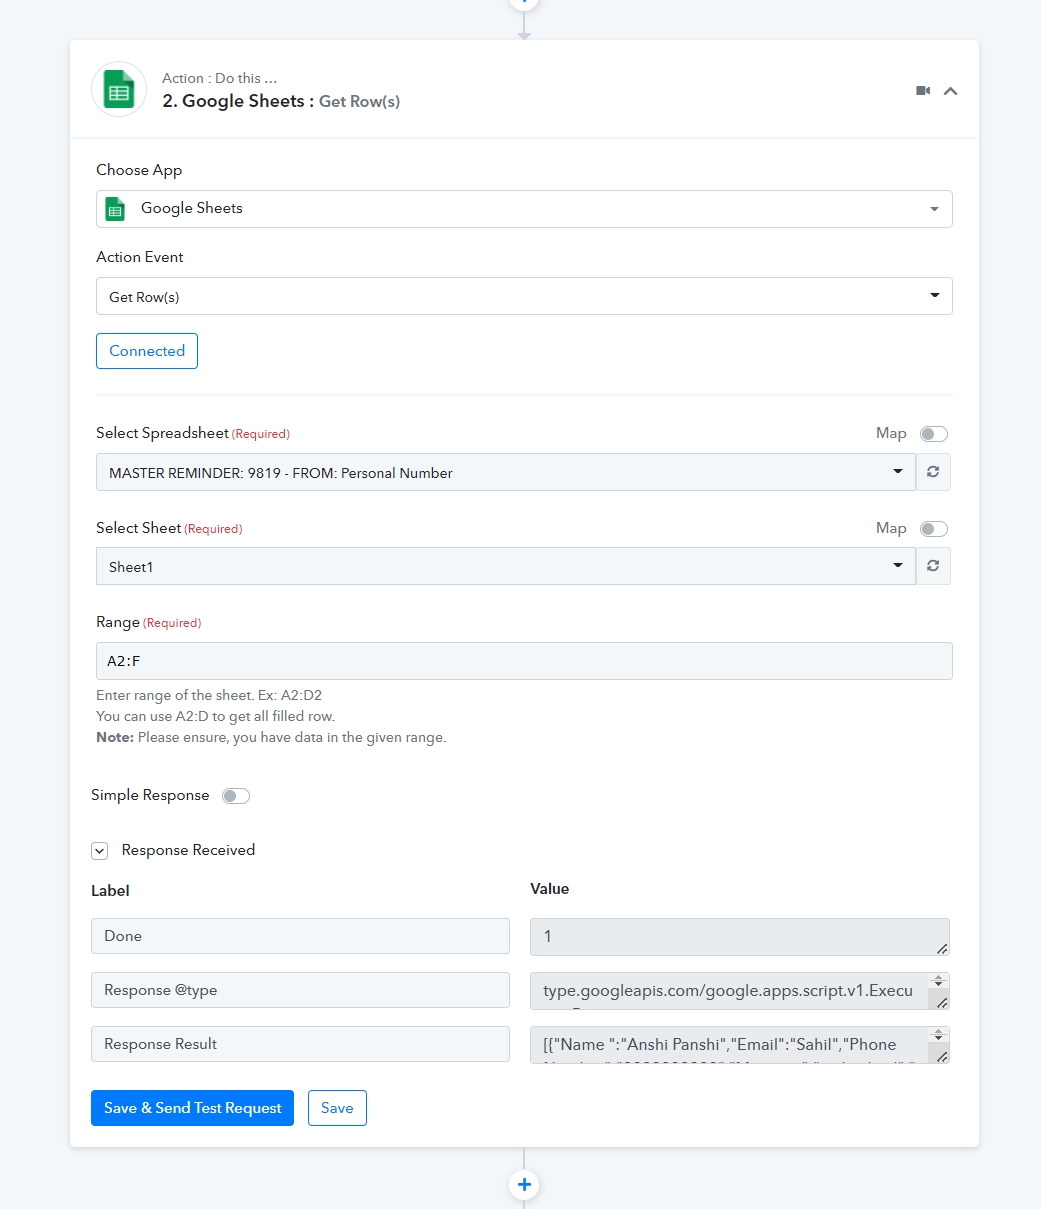1041x1209 pixels.
Task: Click Save & Send Test Request button
Action: (192, 1108)
